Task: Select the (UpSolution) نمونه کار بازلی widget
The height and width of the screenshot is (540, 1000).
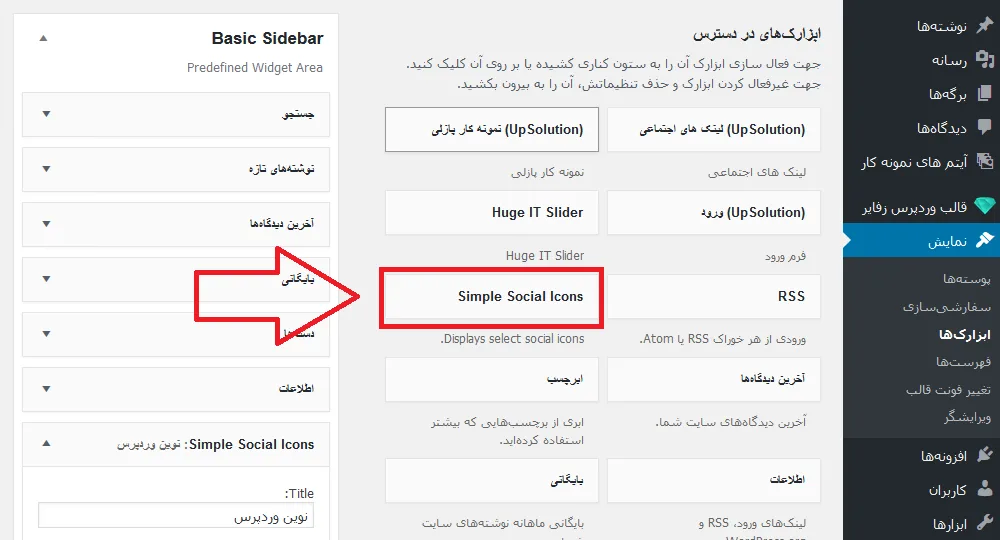Action: point(492,129)
